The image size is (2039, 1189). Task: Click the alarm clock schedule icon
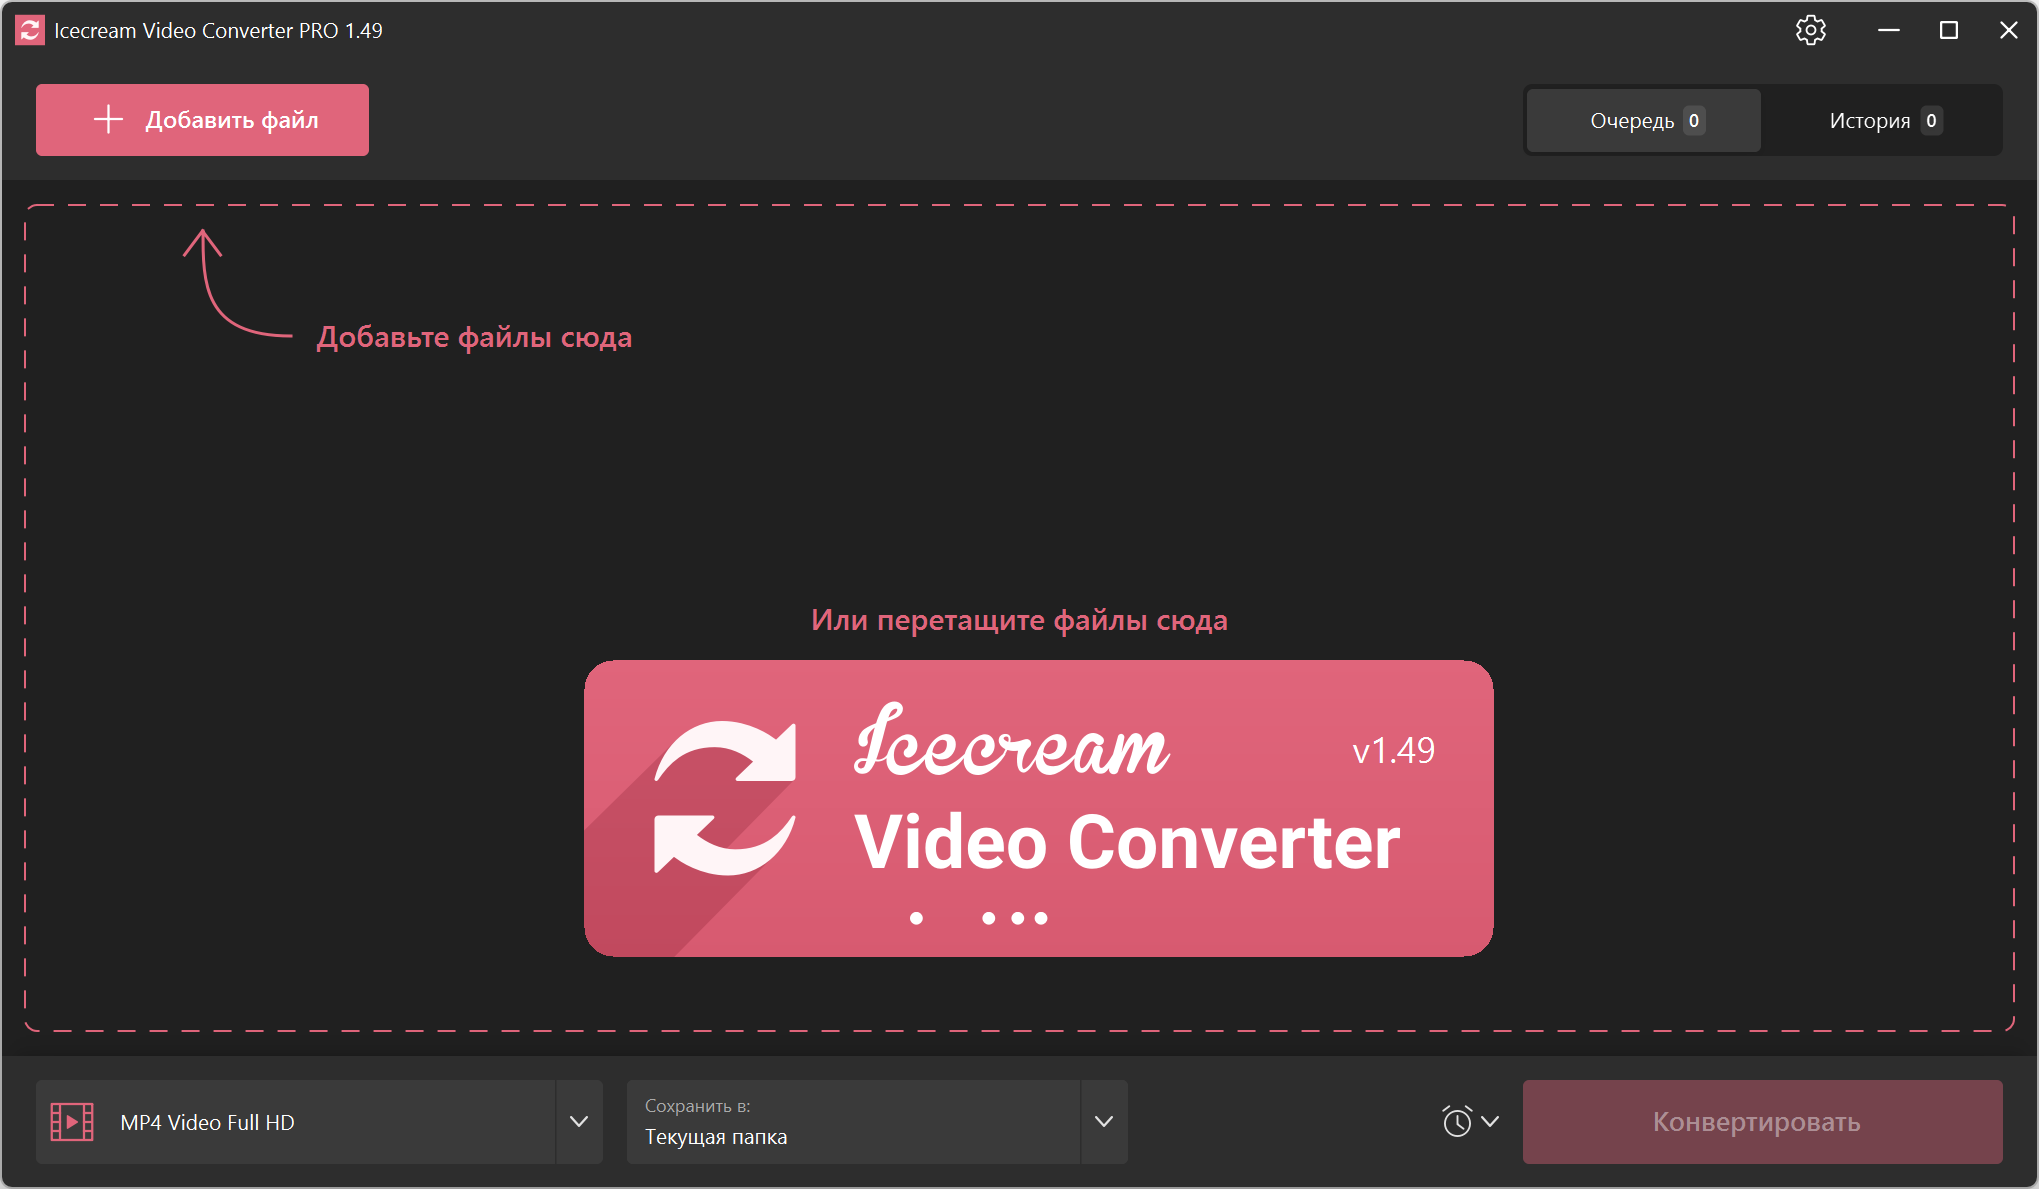click(1457, 1121)
